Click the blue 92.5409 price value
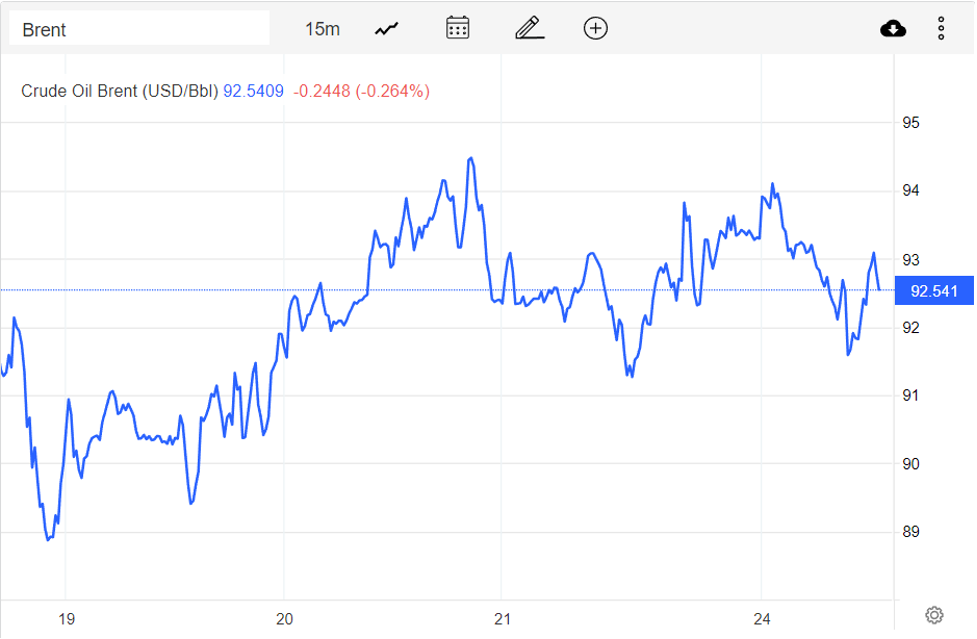The height and width of the screenshot is (639, 977). (x=253, y=91)
